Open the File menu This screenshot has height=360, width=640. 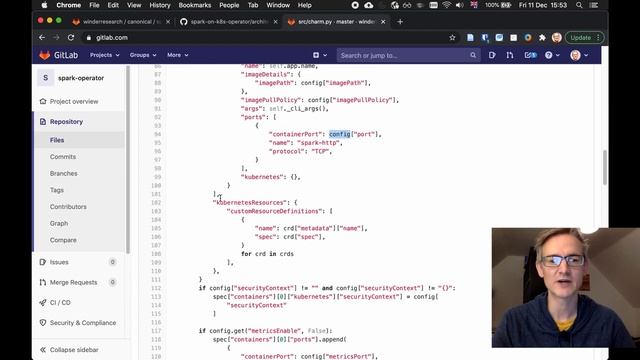(x=94, y=5)
